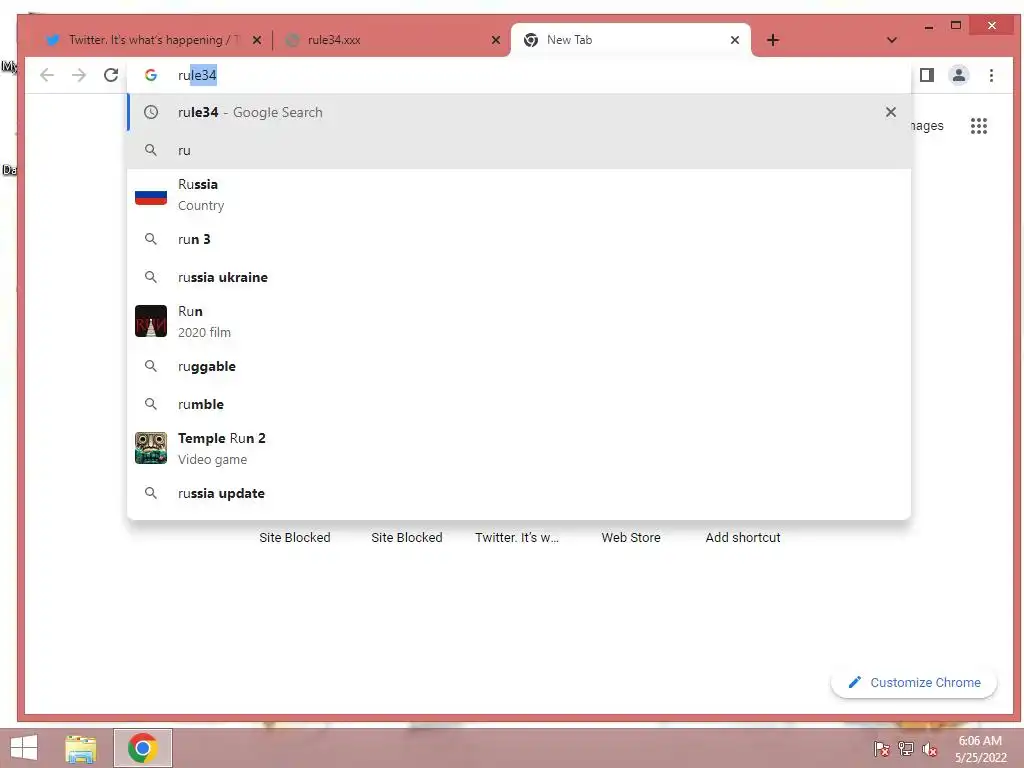Choose the 'run 3' suggestion
Viewport: 1024px width, 768px height.
coord(519,239)
